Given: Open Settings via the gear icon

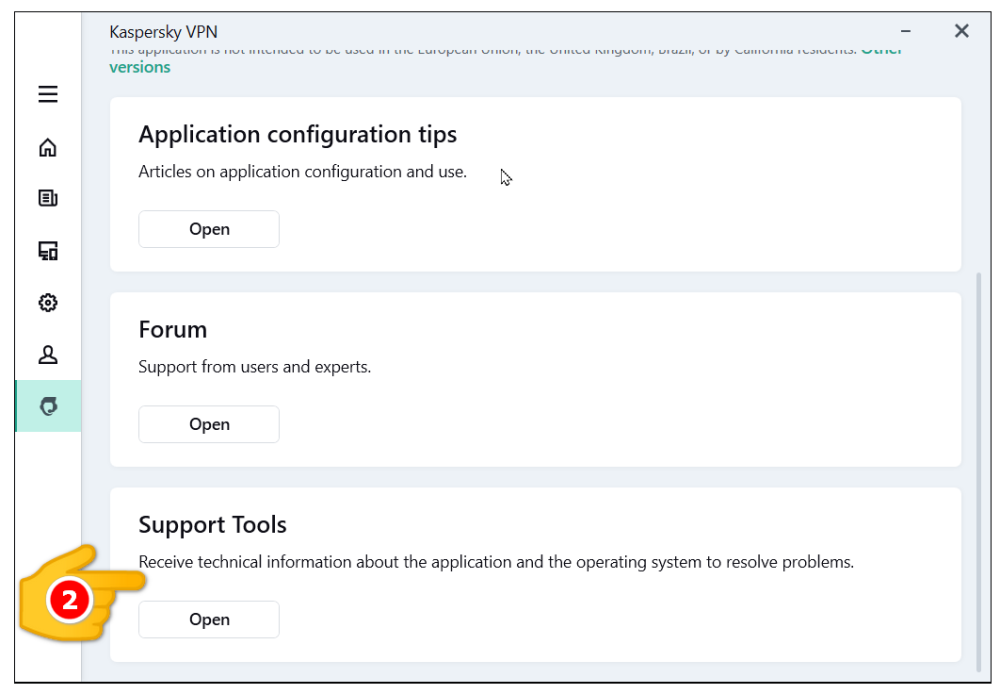Looking at the screenshot, I should click(x=48, y=302).
